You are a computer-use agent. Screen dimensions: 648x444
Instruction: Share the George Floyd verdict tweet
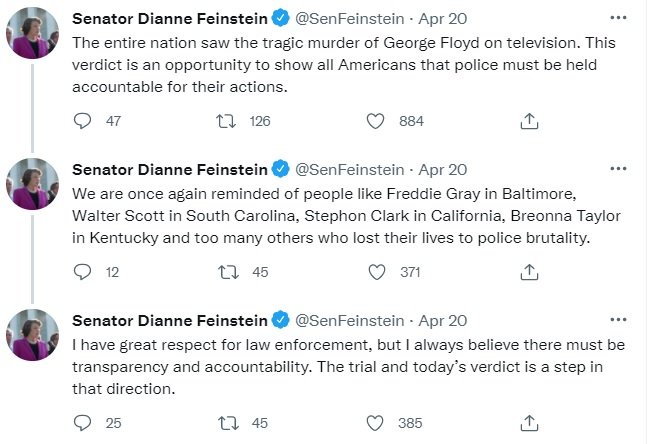click(531, 121)
